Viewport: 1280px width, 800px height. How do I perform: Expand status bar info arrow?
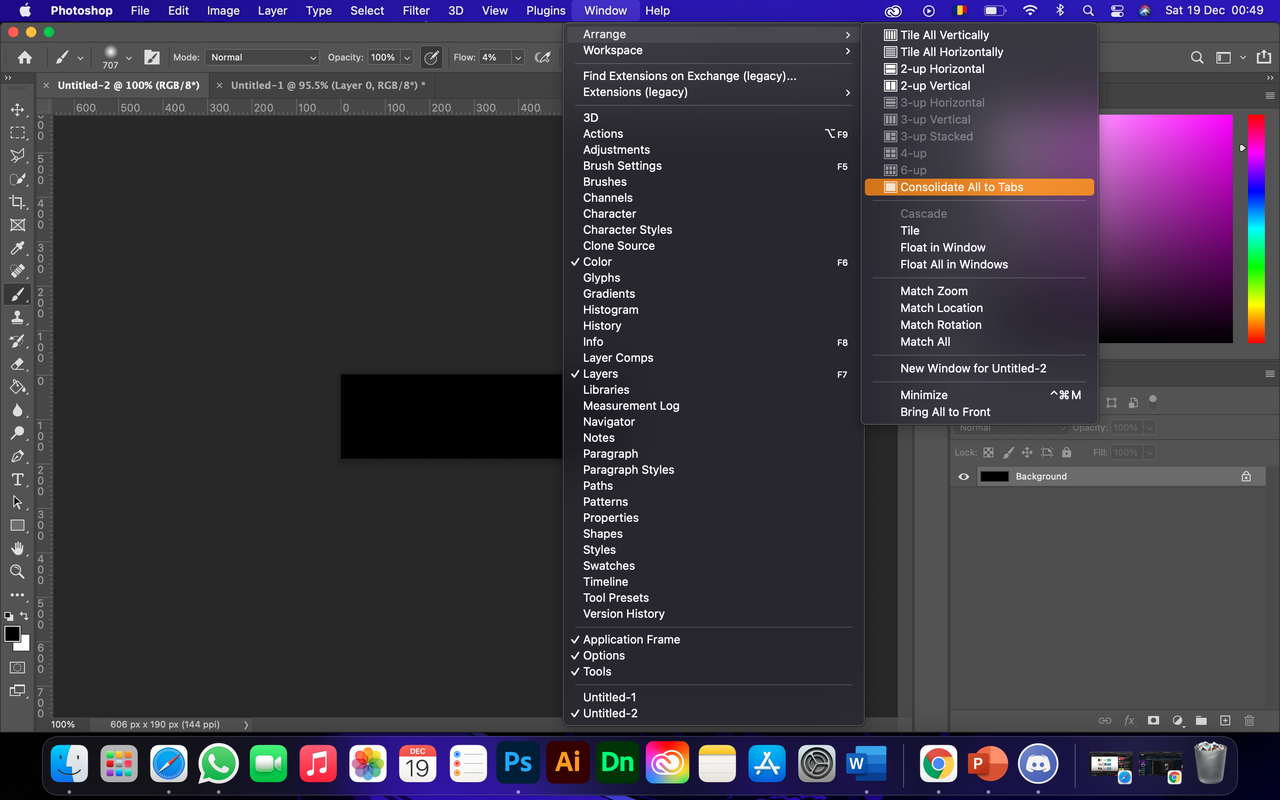click(x=246, y=724)
